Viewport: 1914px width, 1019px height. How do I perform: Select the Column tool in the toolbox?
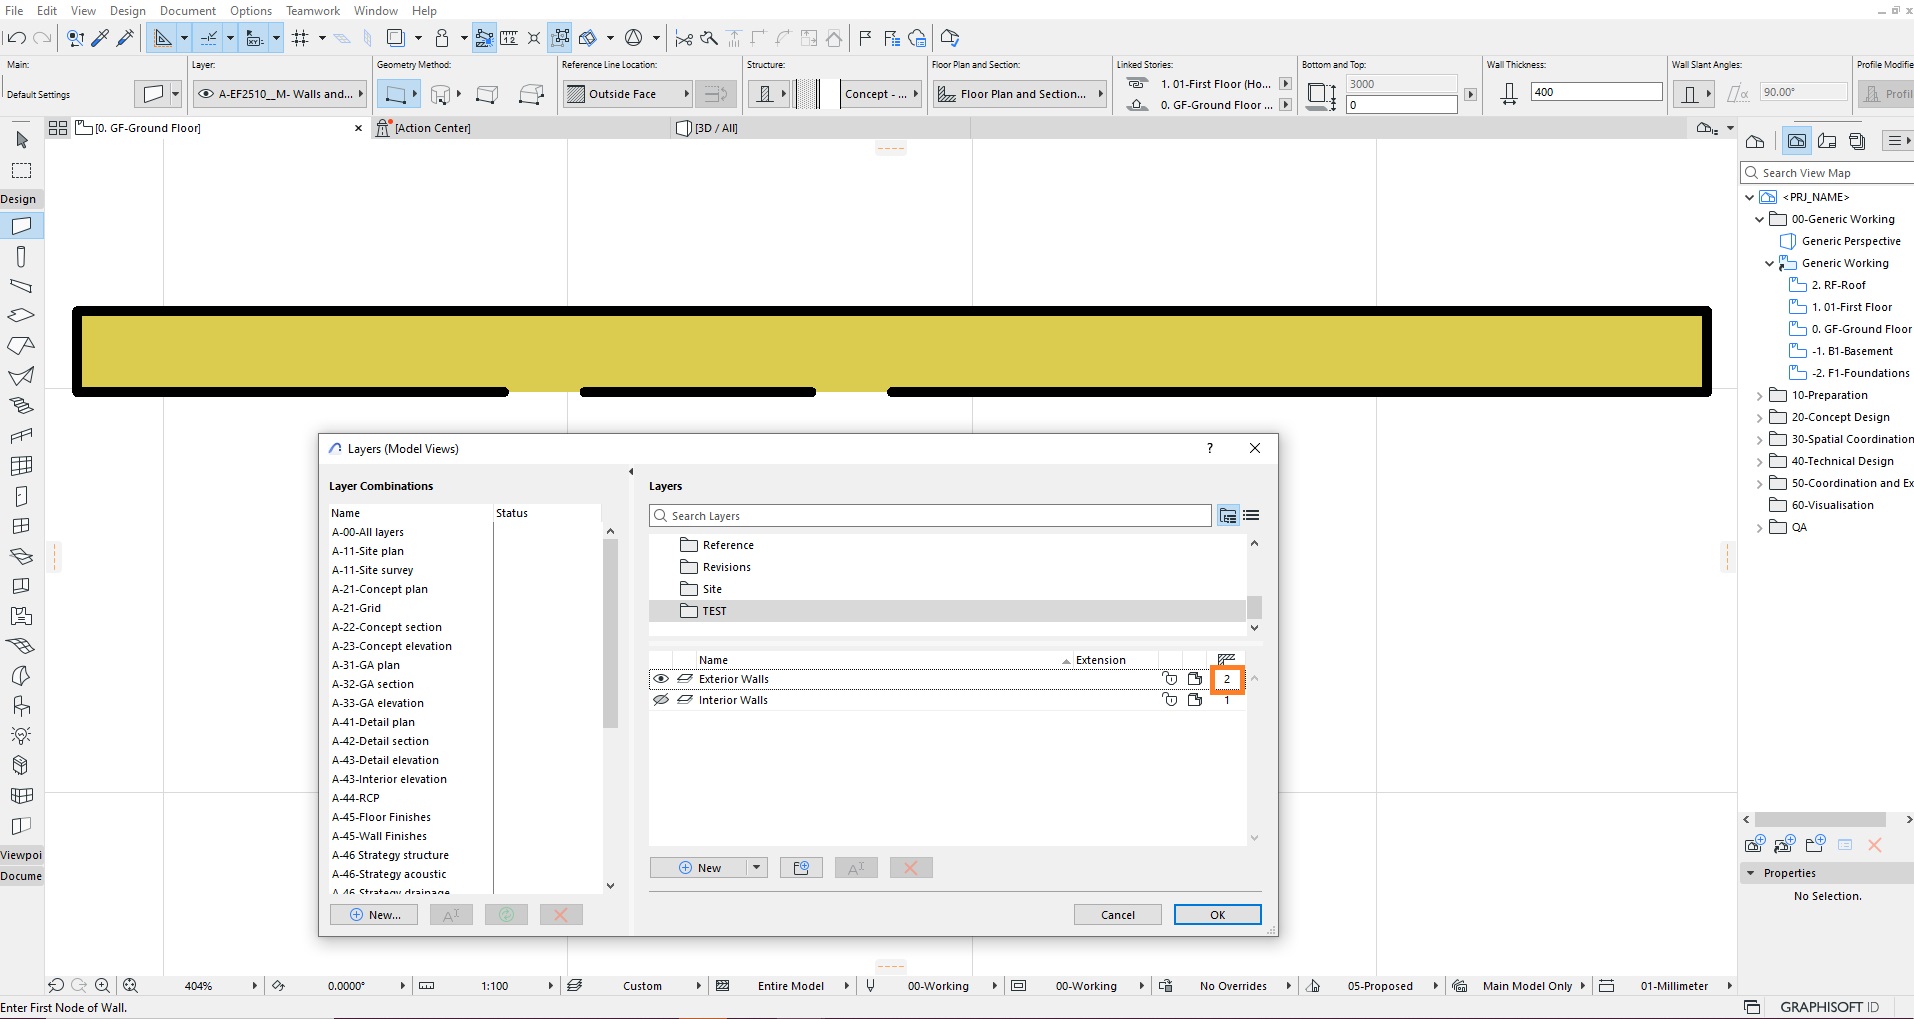pyautogui.click(x=21, y=257)
